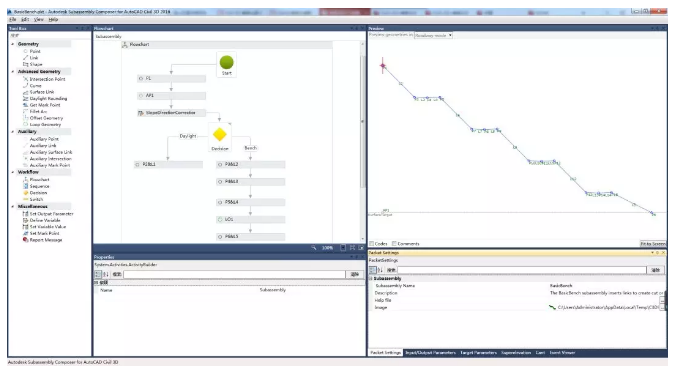Pick the Set Mark Point tool
The width and height of the screenshot is (677, 376).
(x=44, y=233)
